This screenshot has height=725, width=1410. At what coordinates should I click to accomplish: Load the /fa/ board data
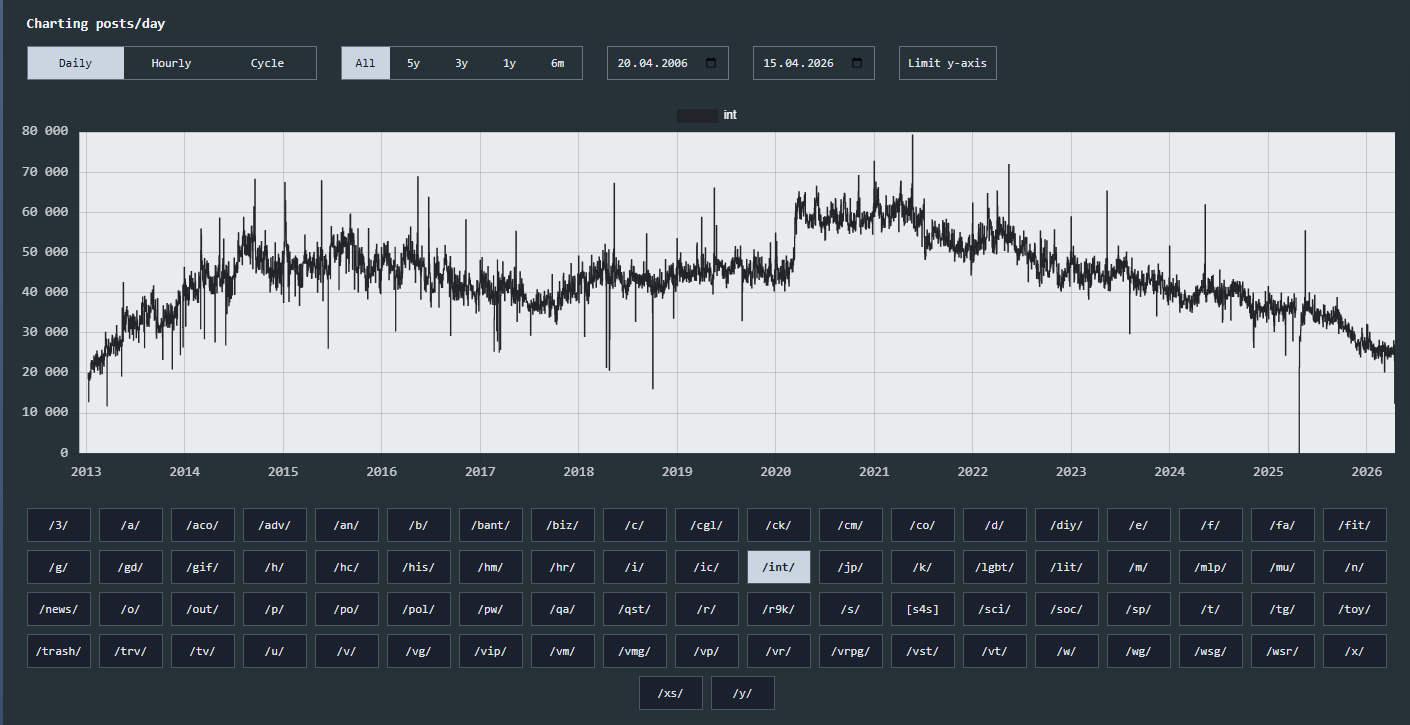click(x=1284, y=525)
